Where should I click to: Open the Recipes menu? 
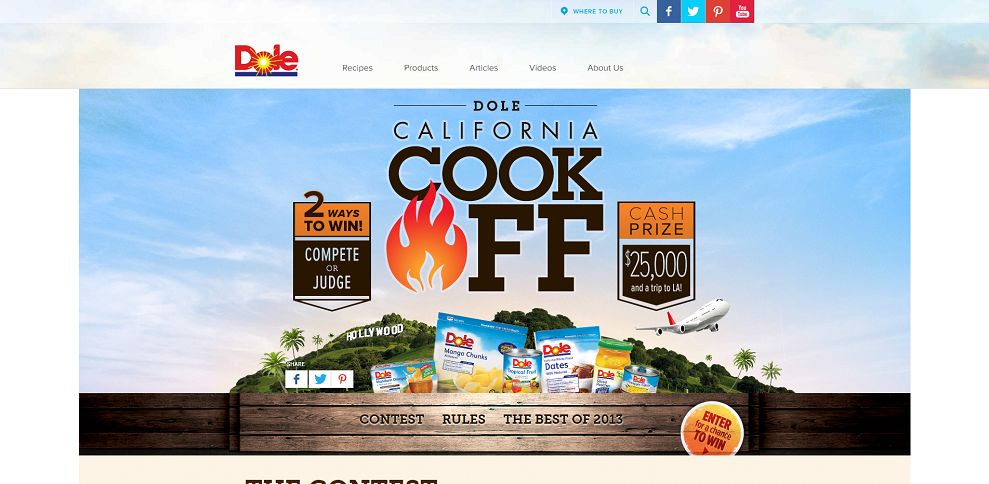click(358, 68)
